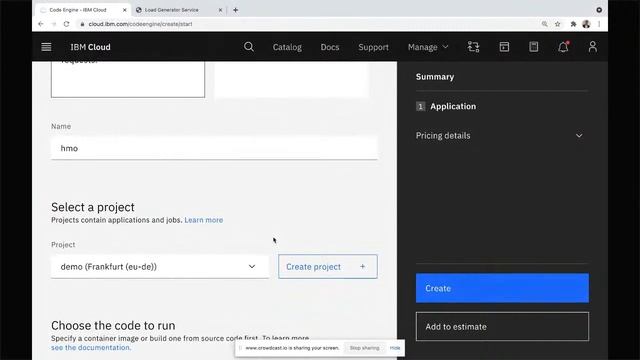Click the site lock icon in address bar
Viewport: 640px width, 360px height.
pos(82,24)
